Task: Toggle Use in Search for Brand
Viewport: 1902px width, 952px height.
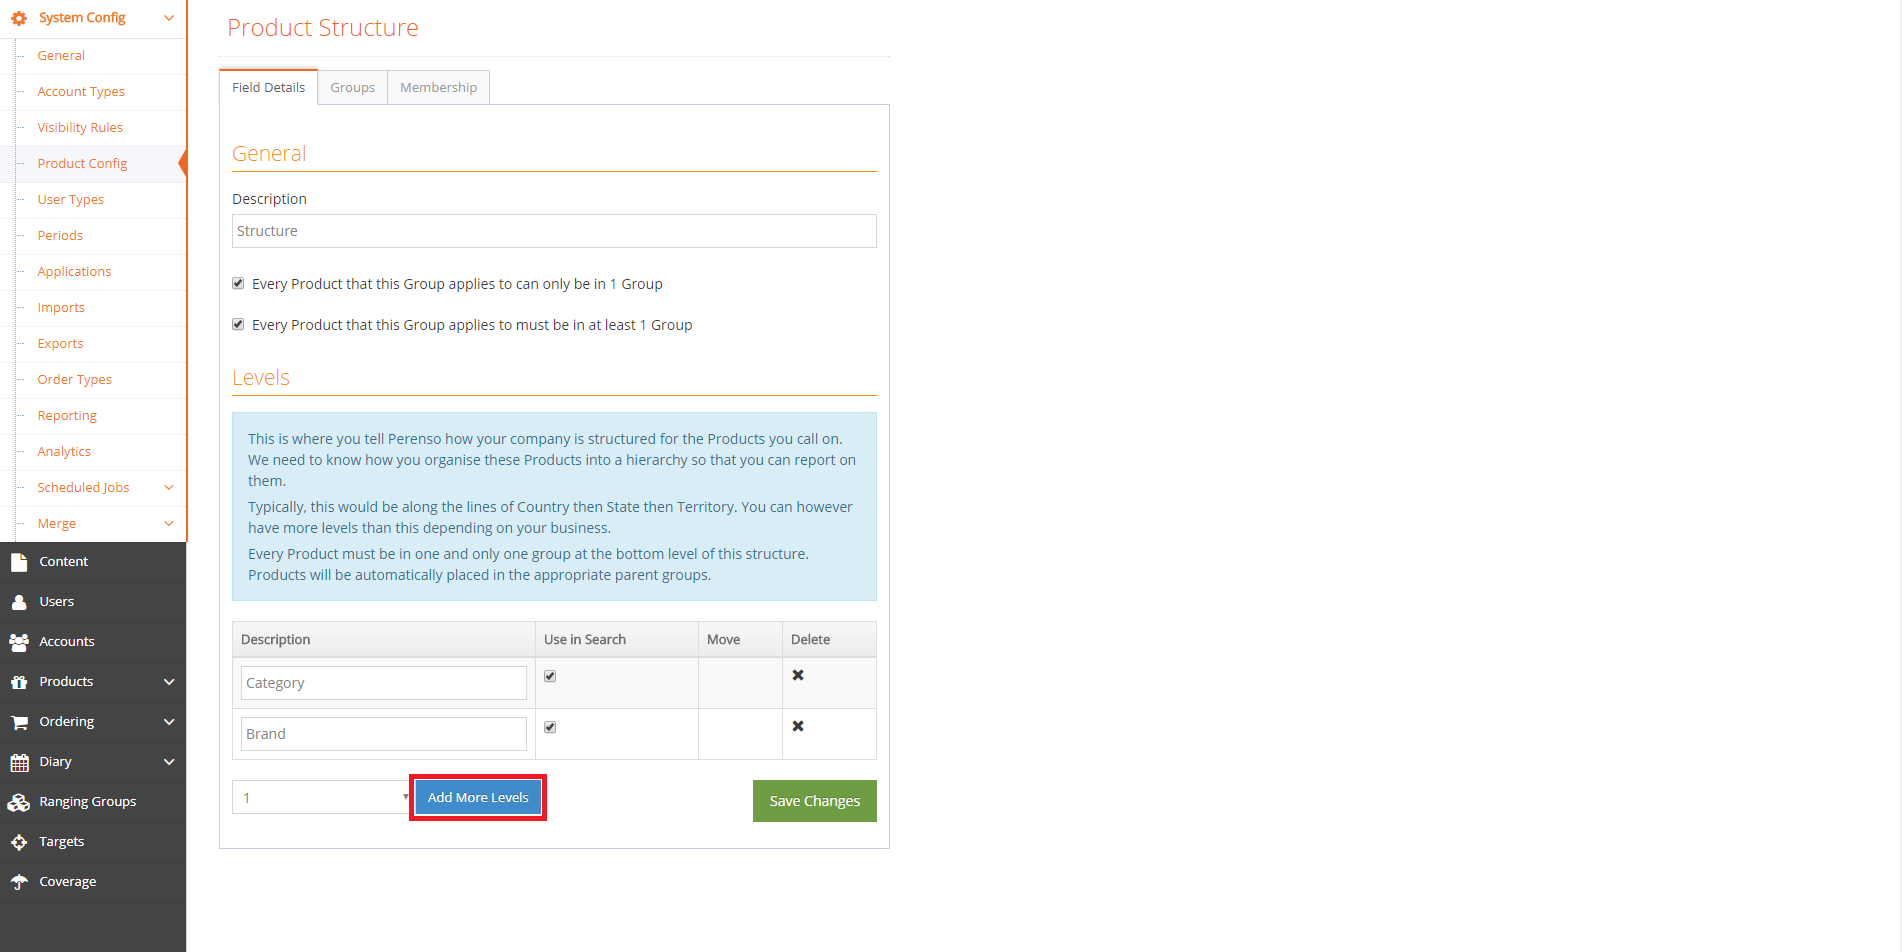Action: coord(550,727)
